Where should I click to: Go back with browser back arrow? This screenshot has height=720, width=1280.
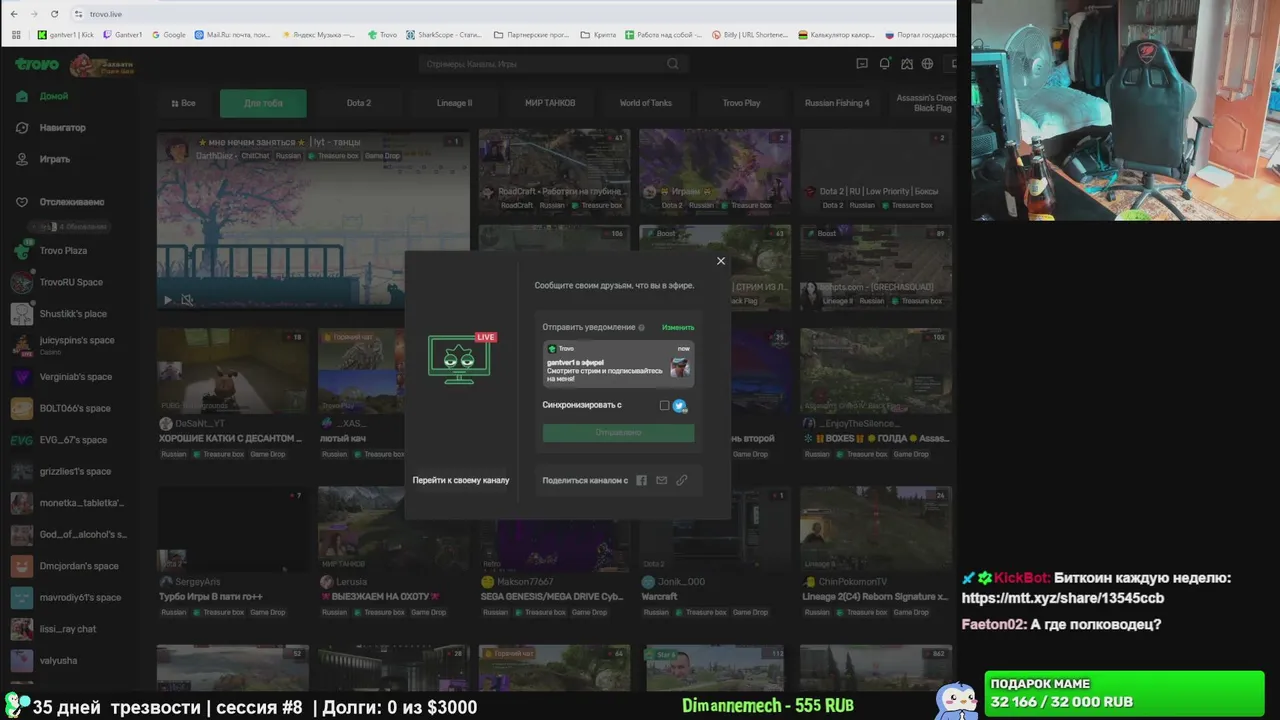tap(15, 14)
